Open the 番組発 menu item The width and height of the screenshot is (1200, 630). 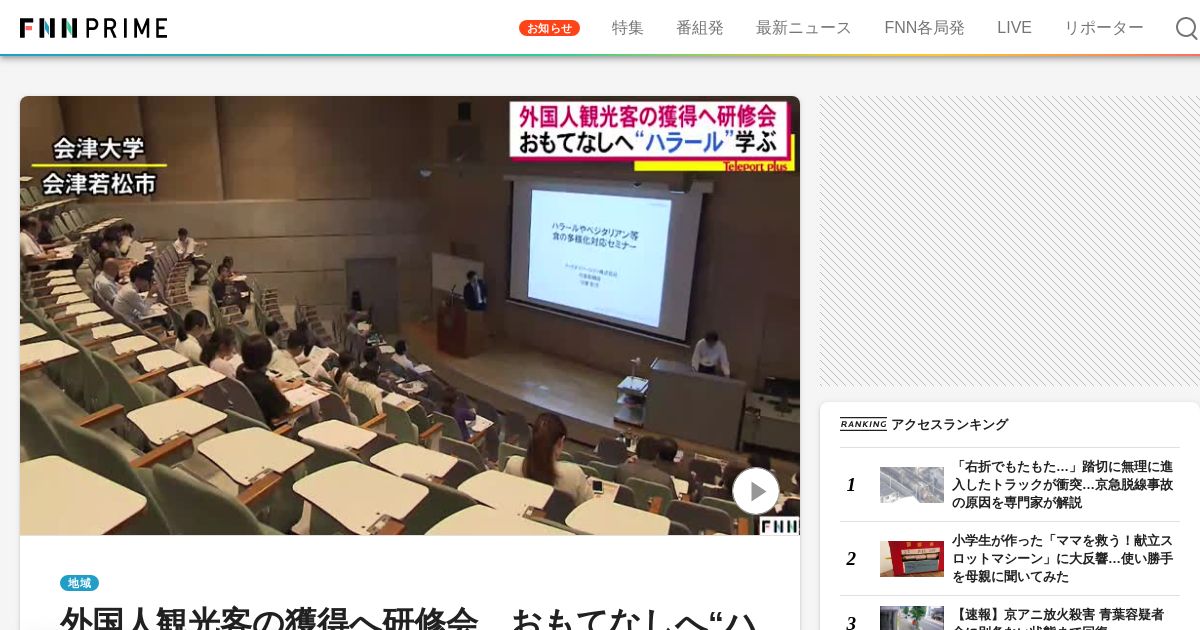[700, 28]
